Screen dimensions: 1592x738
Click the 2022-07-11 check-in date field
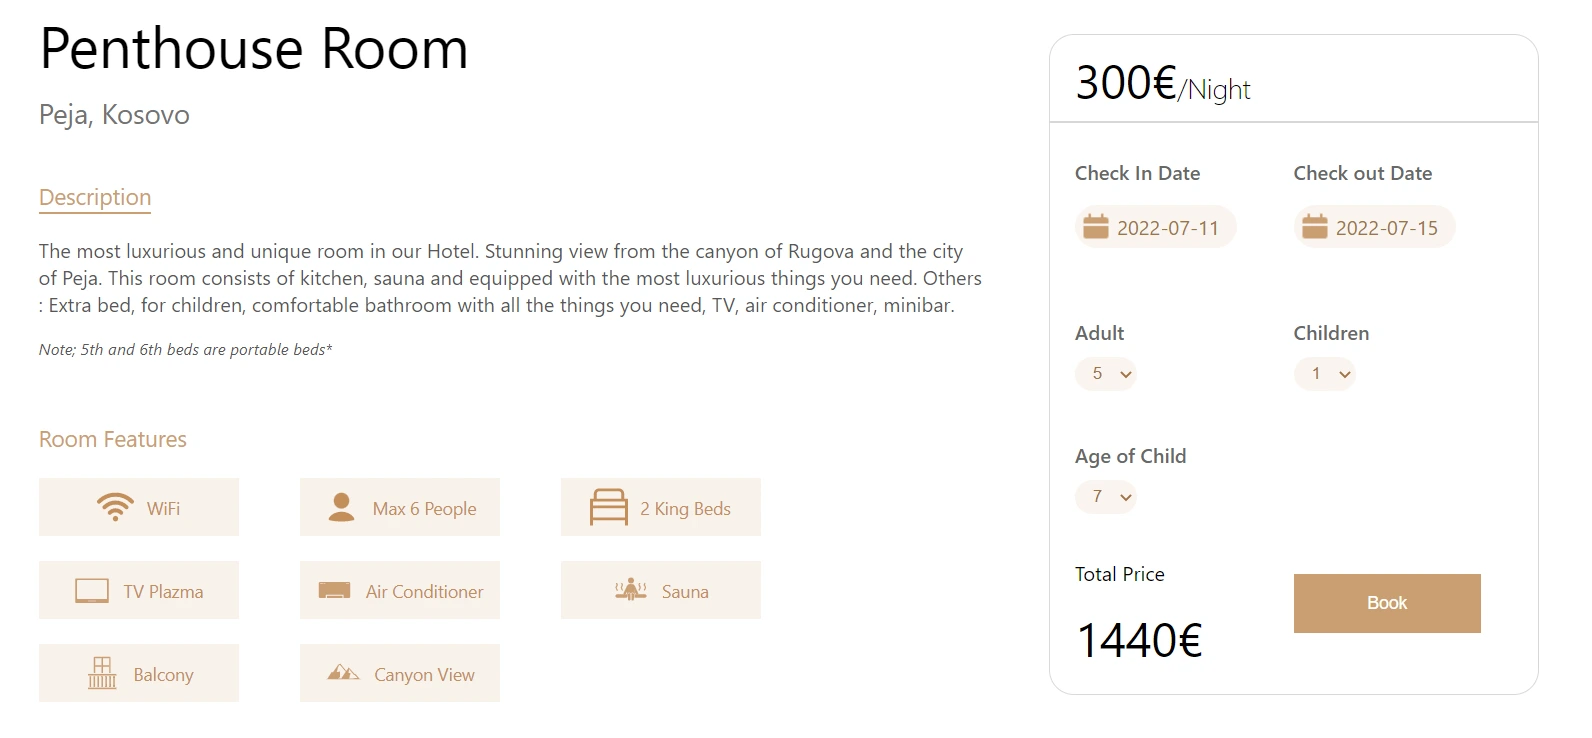click(1168, 228)
